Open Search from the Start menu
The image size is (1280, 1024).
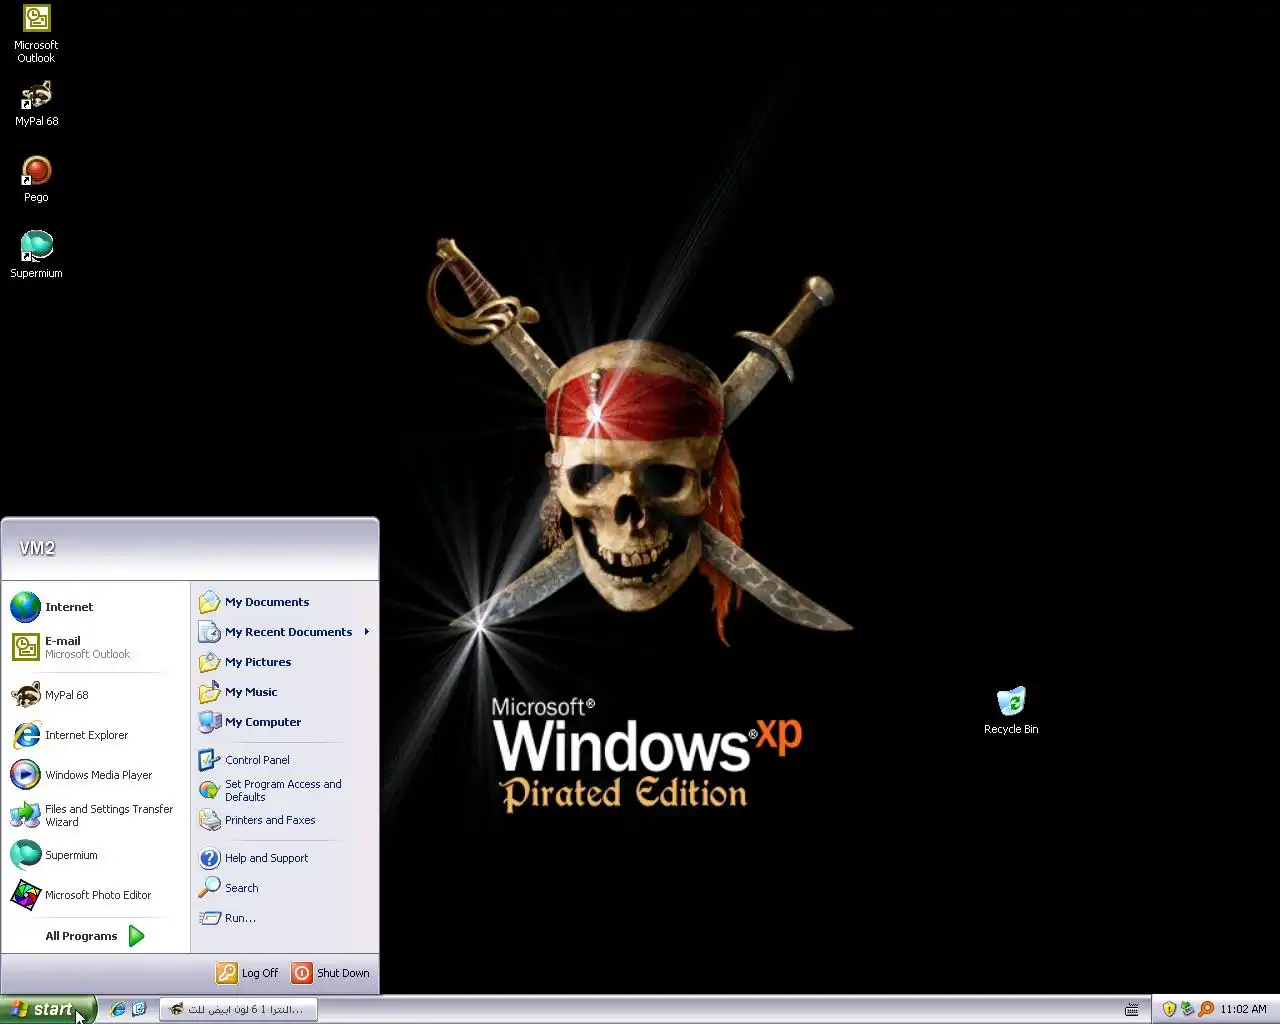[x=284, y=888]
